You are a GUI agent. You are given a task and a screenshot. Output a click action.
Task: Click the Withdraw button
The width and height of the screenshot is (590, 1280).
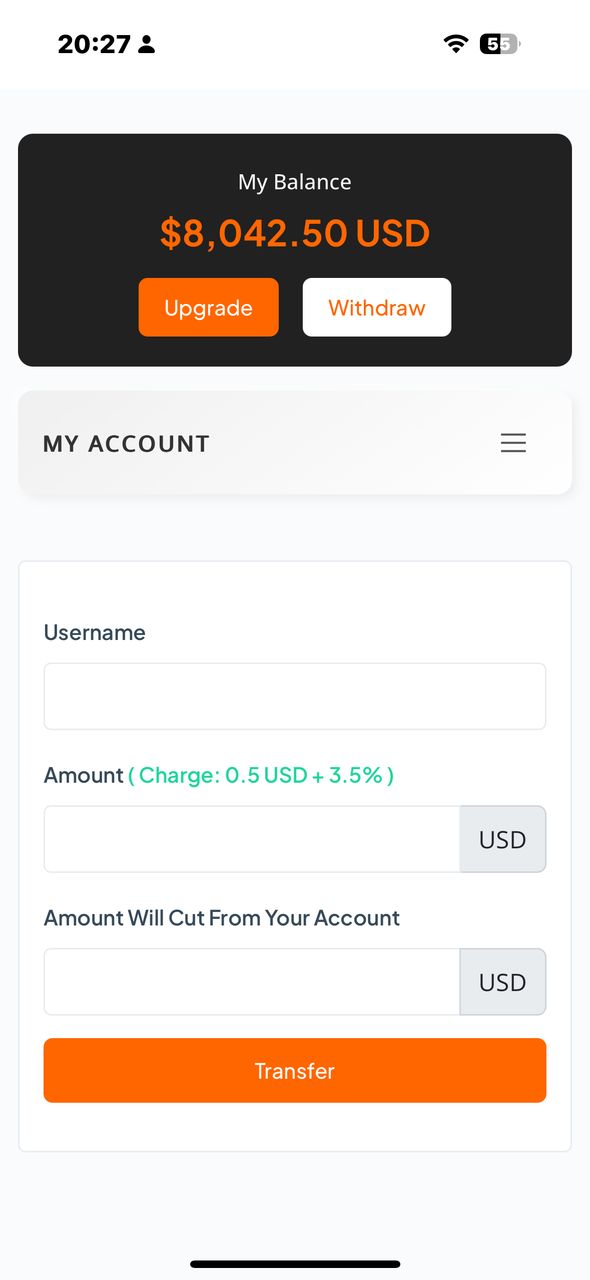point(377,307)
